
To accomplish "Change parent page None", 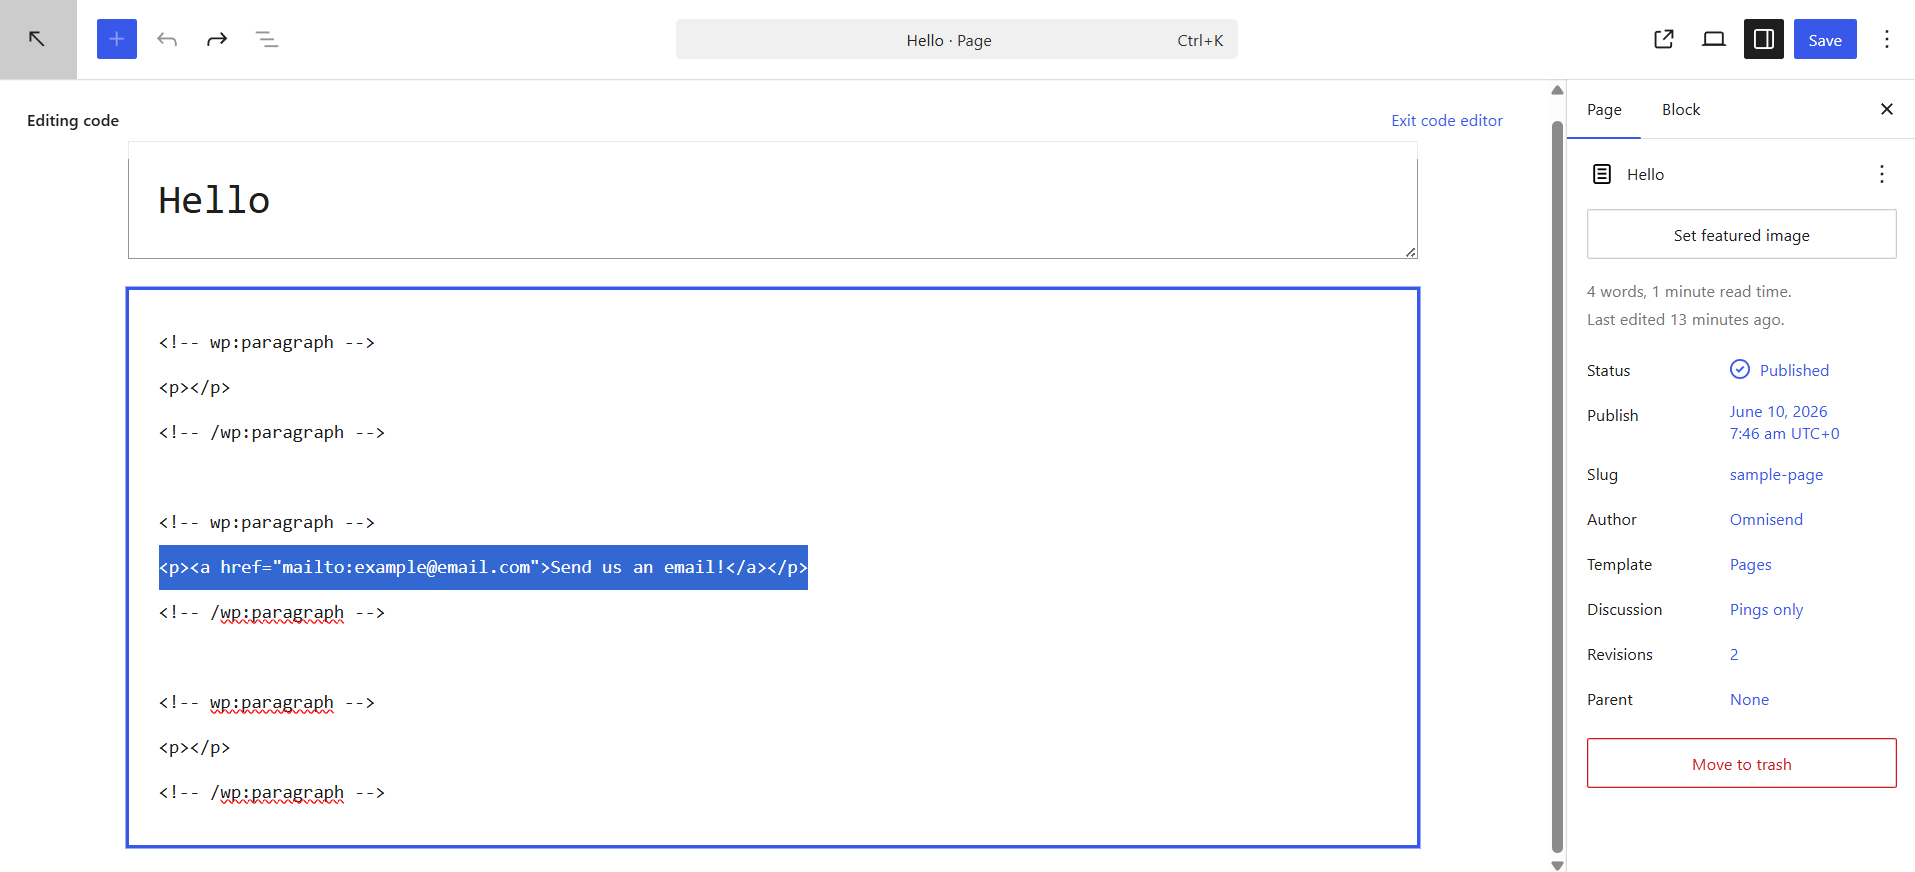I will click(1749, 699).
